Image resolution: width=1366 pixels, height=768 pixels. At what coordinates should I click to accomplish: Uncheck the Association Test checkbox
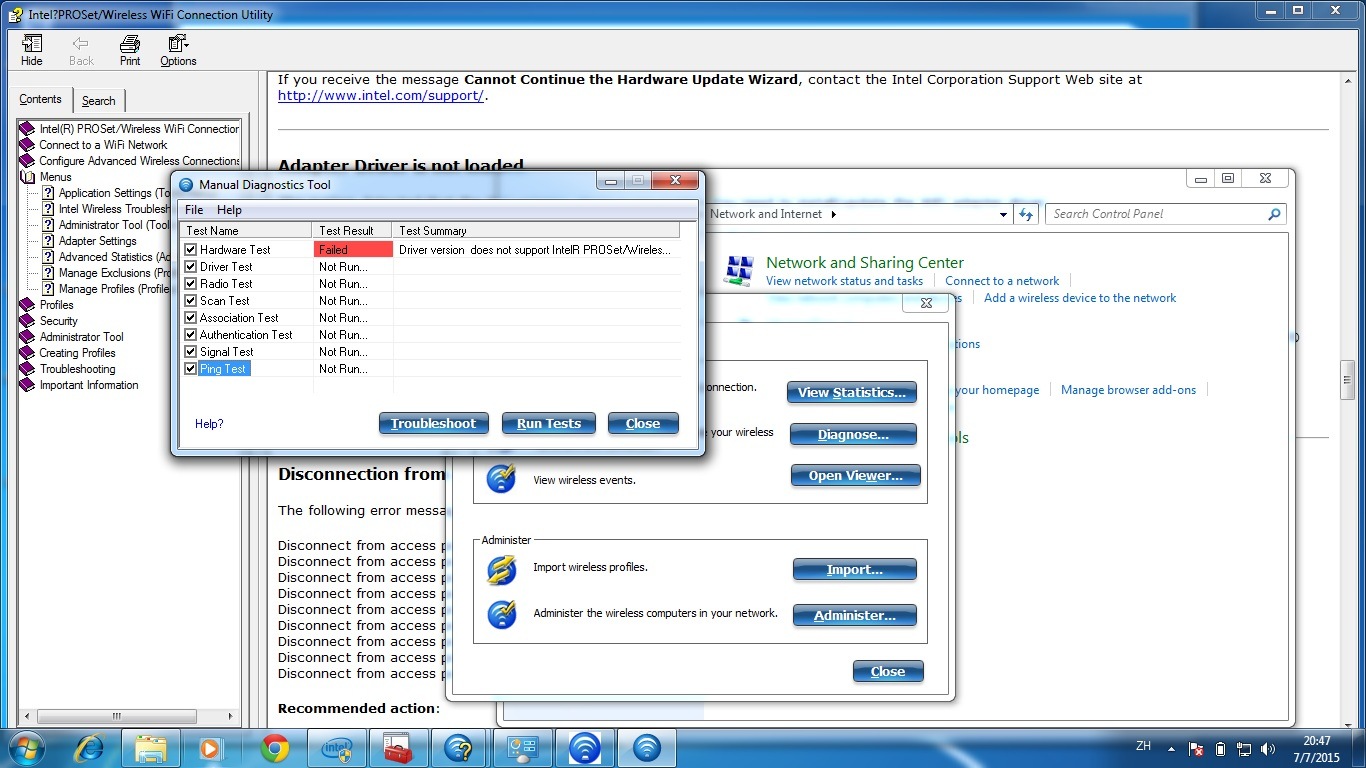(x=191, y=318)
